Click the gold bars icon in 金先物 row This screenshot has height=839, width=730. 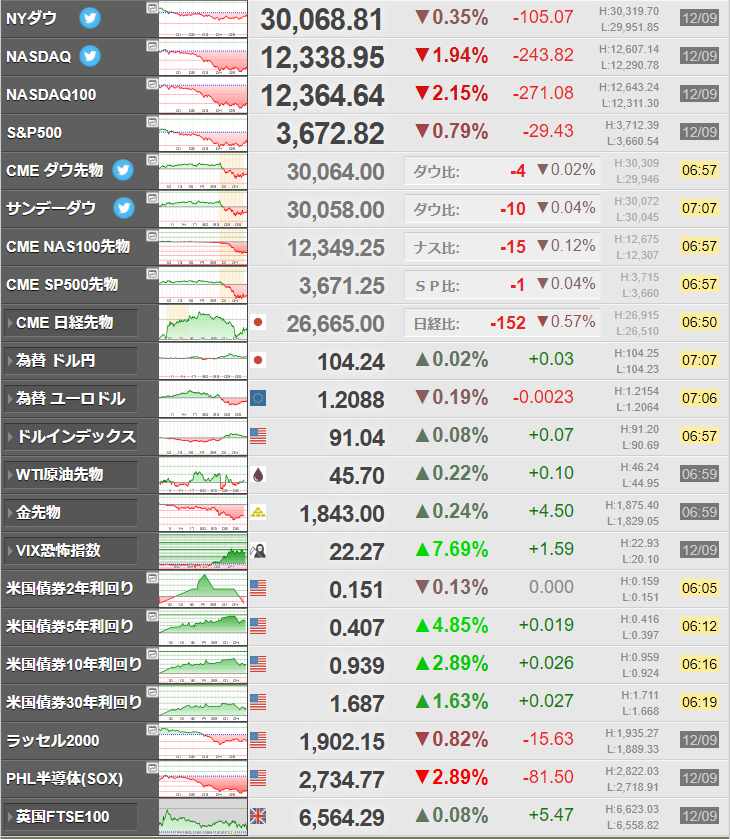pyautogui.click(x=258, y=512)
